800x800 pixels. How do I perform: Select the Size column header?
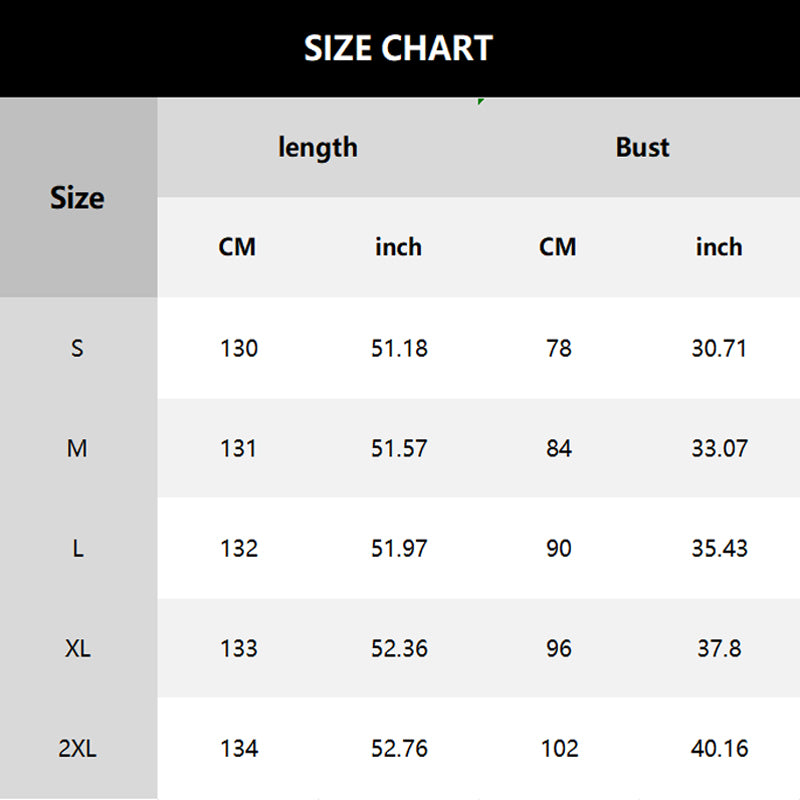(77, 198)
